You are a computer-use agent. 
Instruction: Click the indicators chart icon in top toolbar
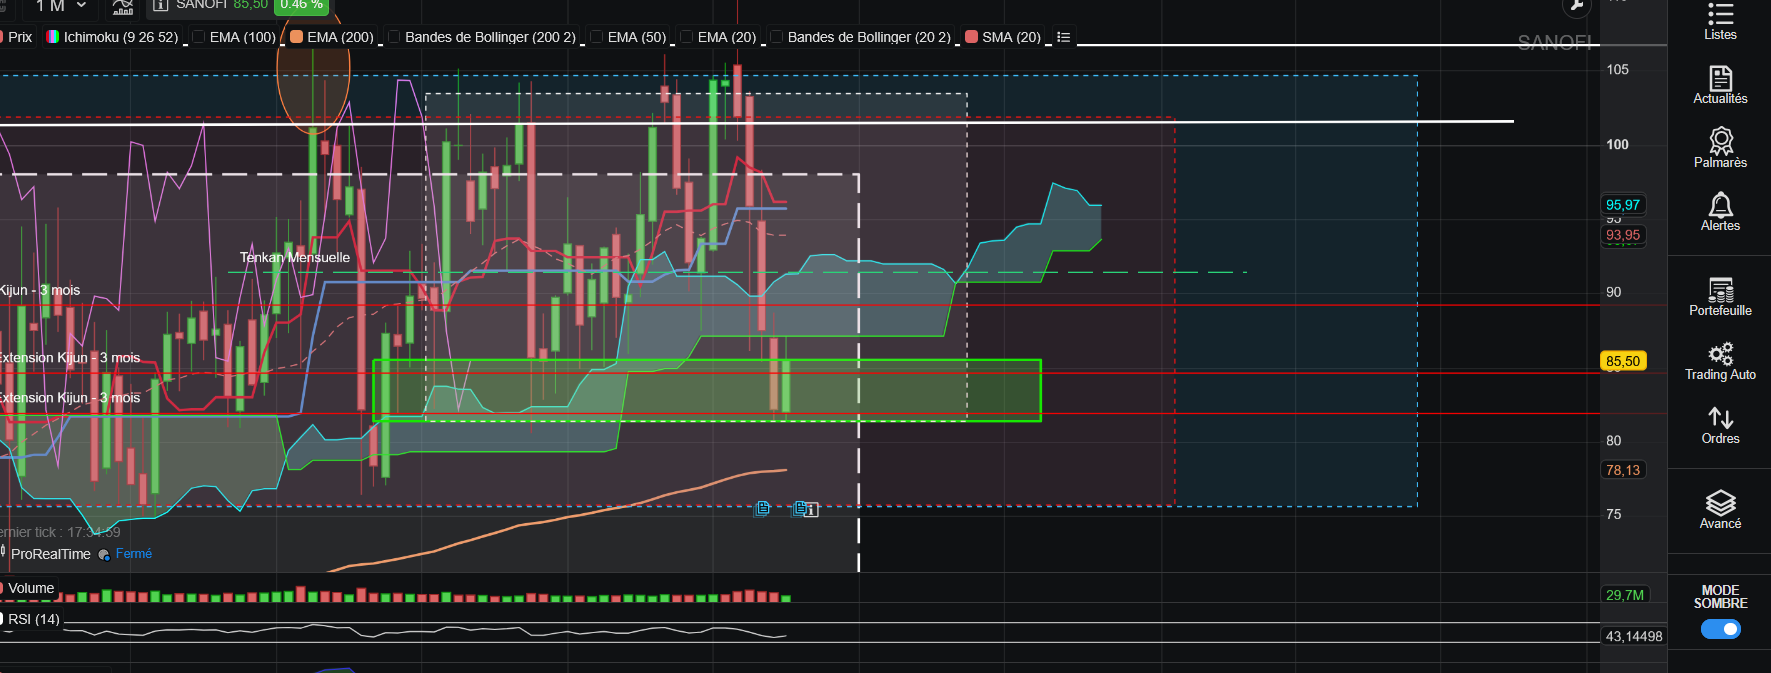pos(123,6)
